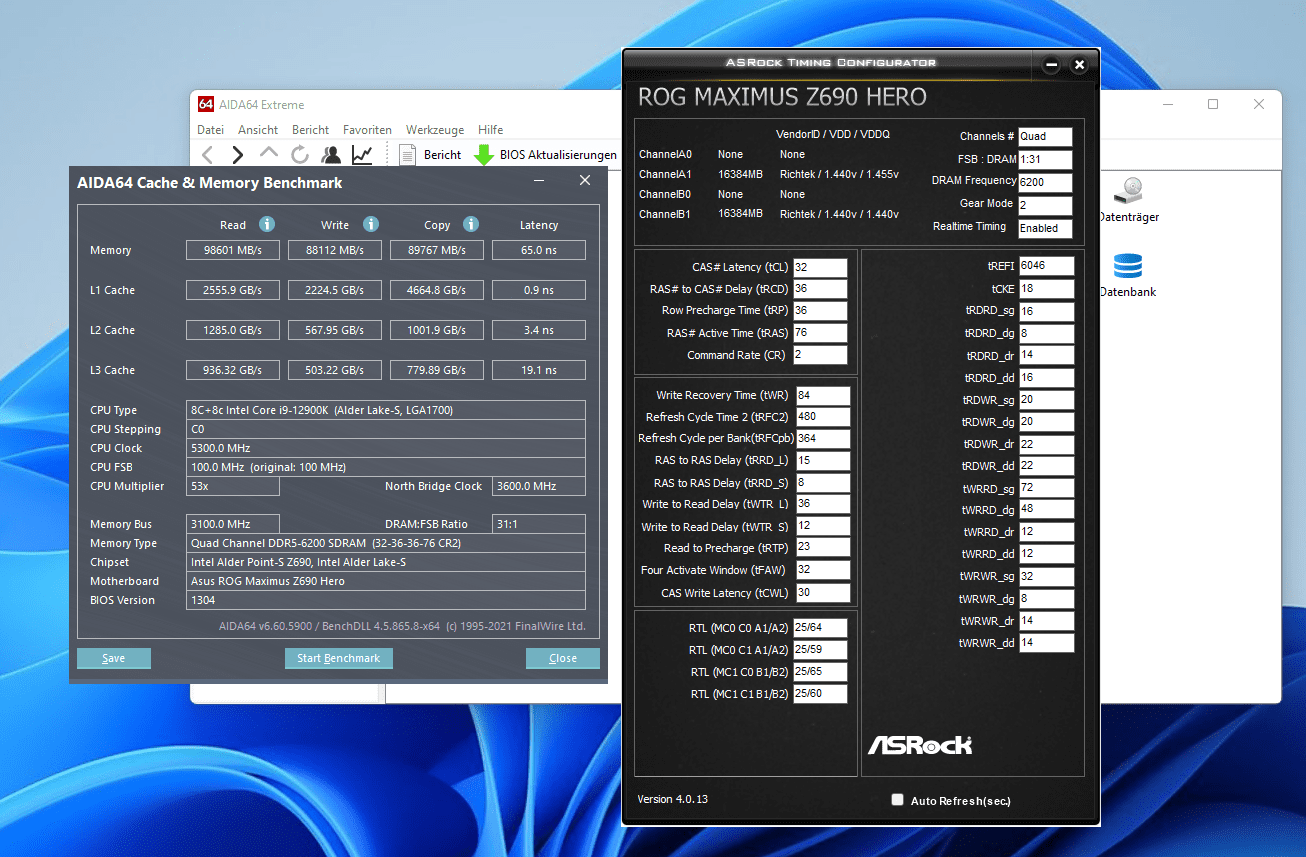
Task: Click the Memory Read 98601 MB/s value
Action: (233, 250)
